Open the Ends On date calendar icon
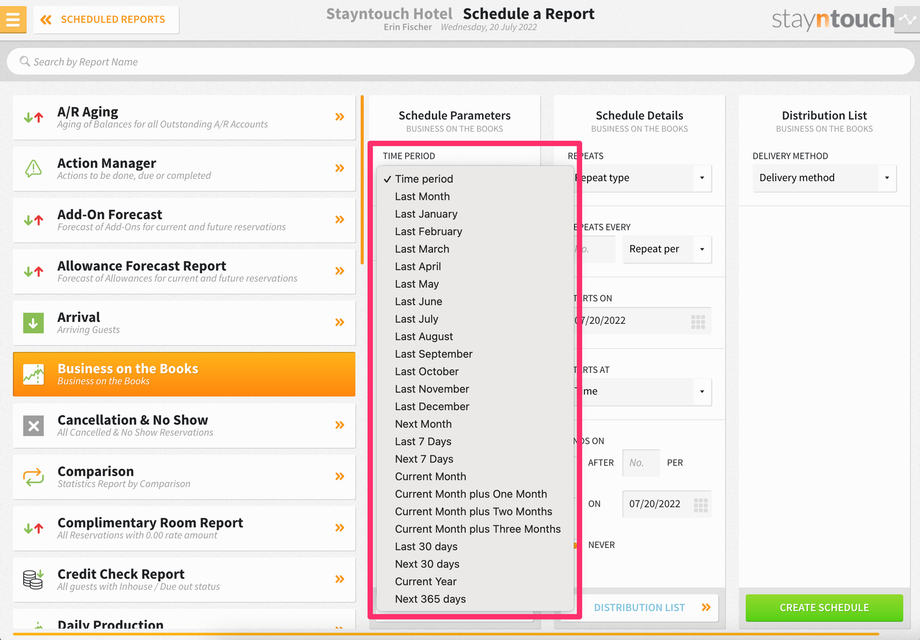The height and width of the screenshot is (640, 920). click(701, 504)
